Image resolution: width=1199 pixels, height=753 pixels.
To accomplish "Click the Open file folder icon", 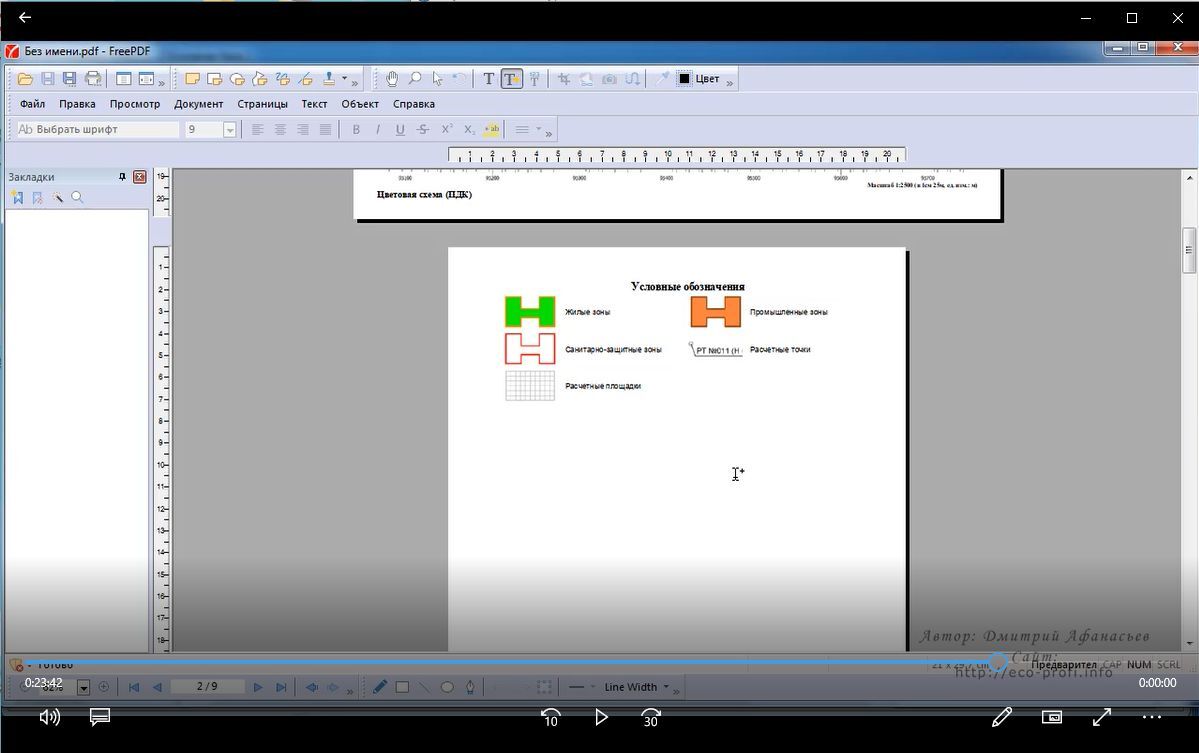I will click(x=26, y=79).
